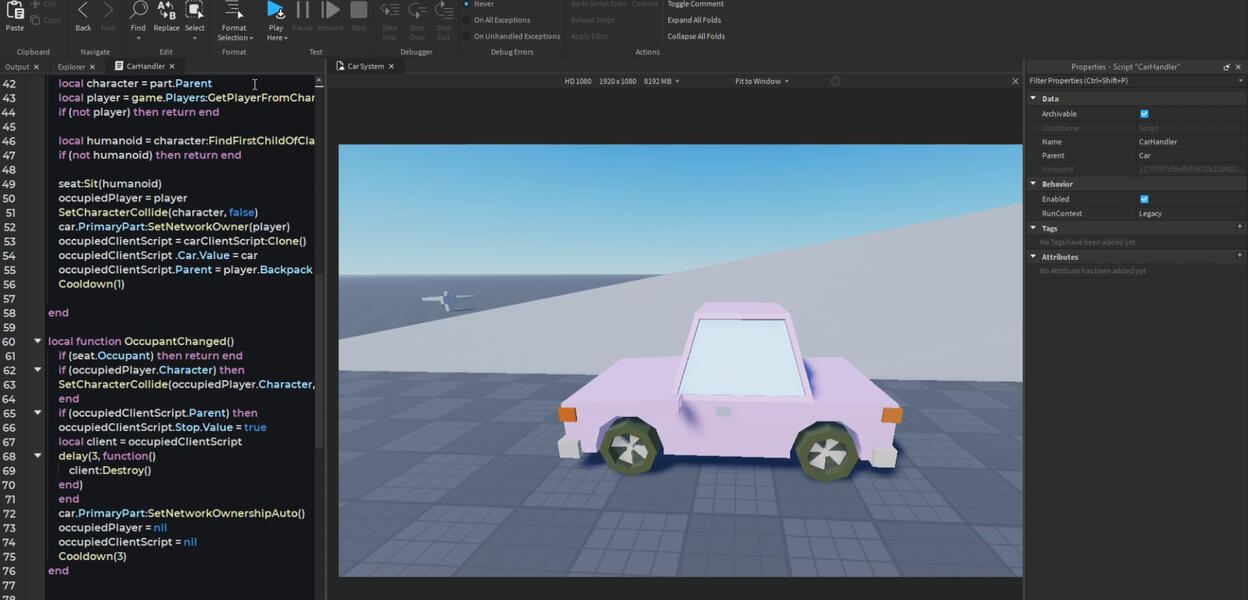Open the Fit to Window dropdown

pyautogui.click(x=761, y=81)
